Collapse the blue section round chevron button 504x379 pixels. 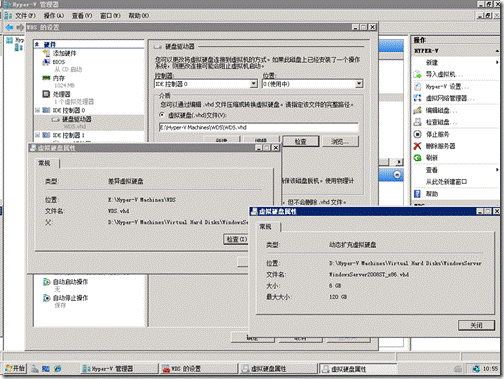point(397,175)
